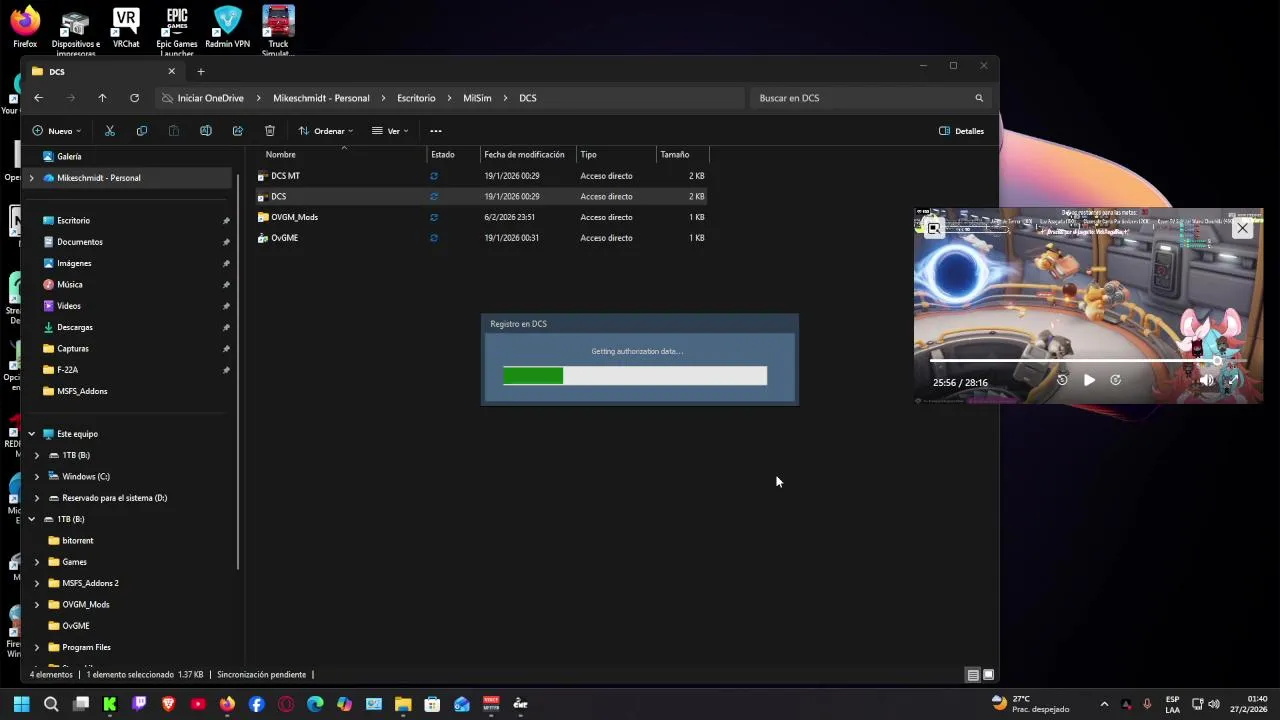Go up one folder level arrow
The width and height of the screenshot is (1280, 720).
click(x=102, y=98)
